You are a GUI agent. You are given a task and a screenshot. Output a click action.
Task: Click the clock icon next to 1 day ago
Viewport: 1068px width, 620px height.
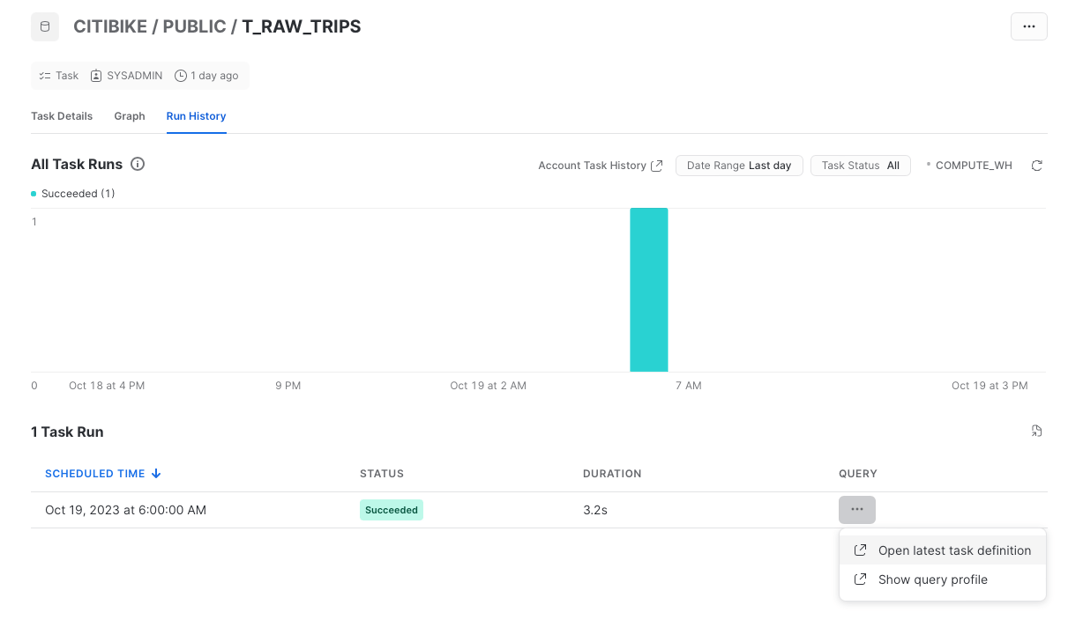point(180,76)
